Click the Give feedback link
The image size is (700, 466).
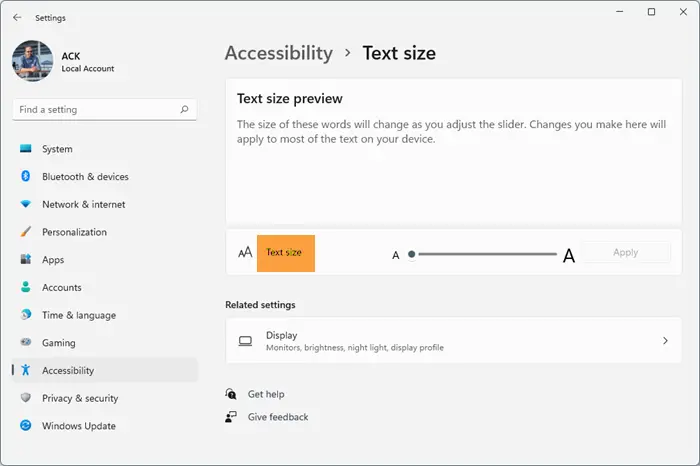tap(278, 417)
